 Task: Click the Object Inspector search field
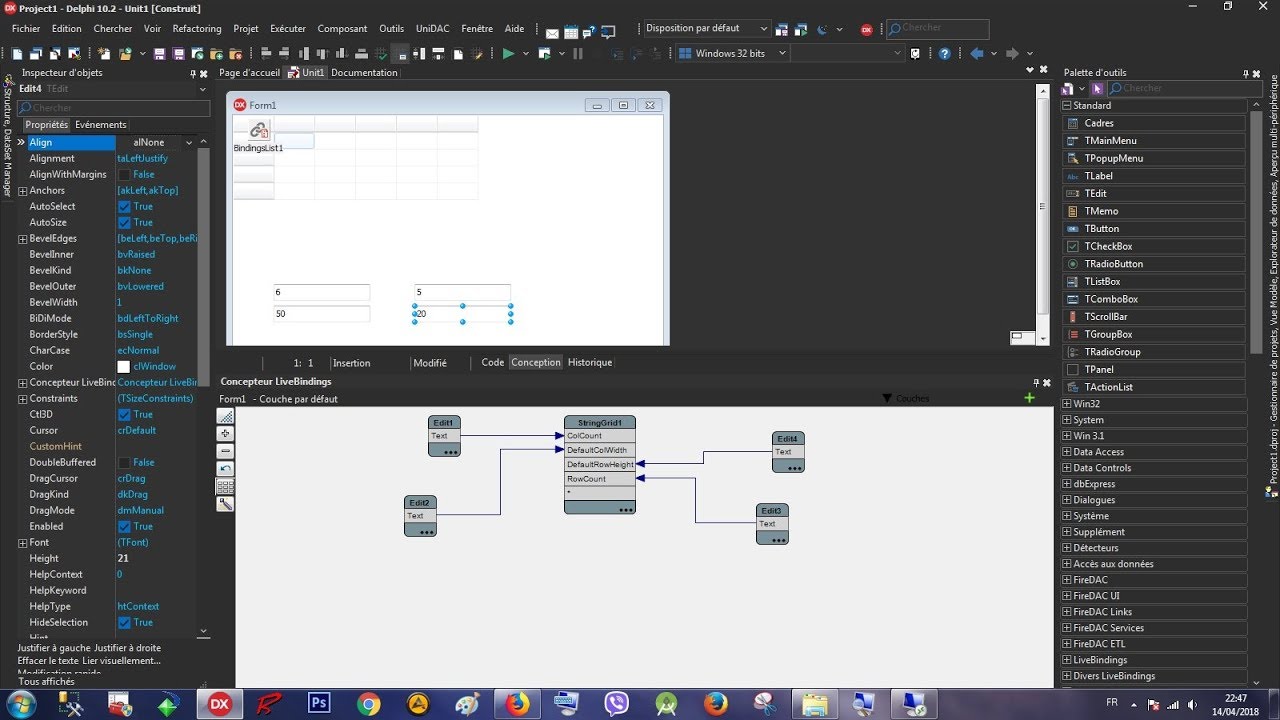point(114,108)
